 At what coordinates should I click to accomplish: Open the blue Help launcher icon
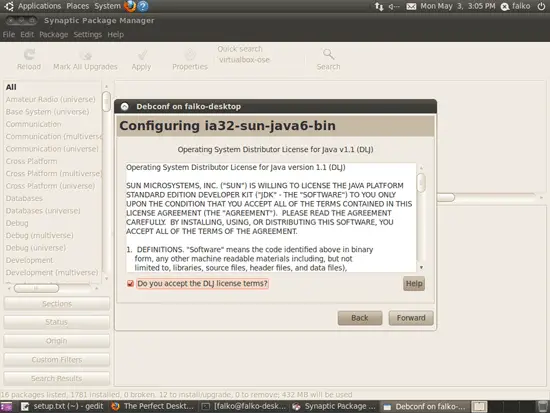click(x=143, y=6)
